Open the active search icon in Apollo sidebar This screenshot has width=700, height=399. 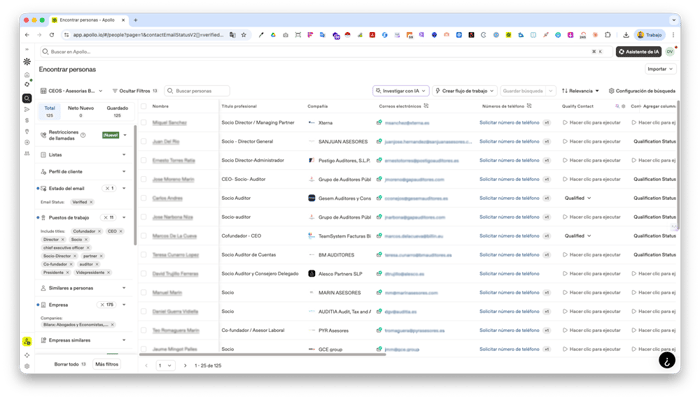point(27,98)
